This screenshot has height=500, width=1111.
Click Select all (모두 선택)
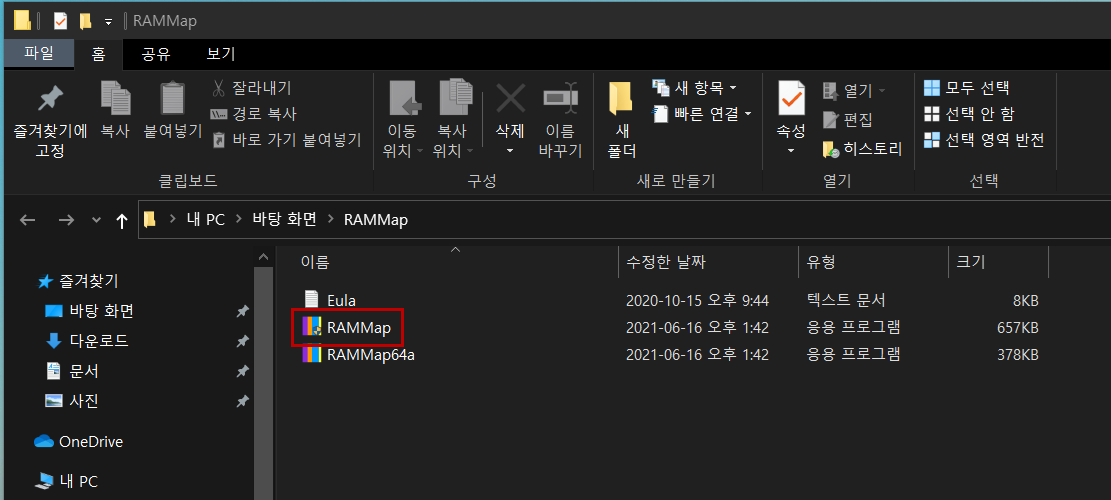[967, 88]
